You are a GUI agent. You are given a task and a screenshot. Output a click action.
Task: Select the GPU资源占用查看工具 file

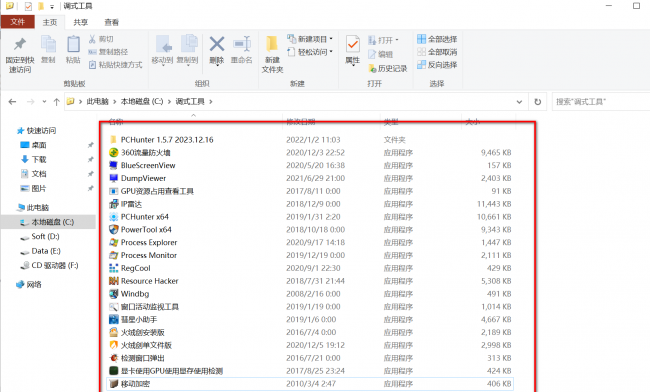coord(152,191)
